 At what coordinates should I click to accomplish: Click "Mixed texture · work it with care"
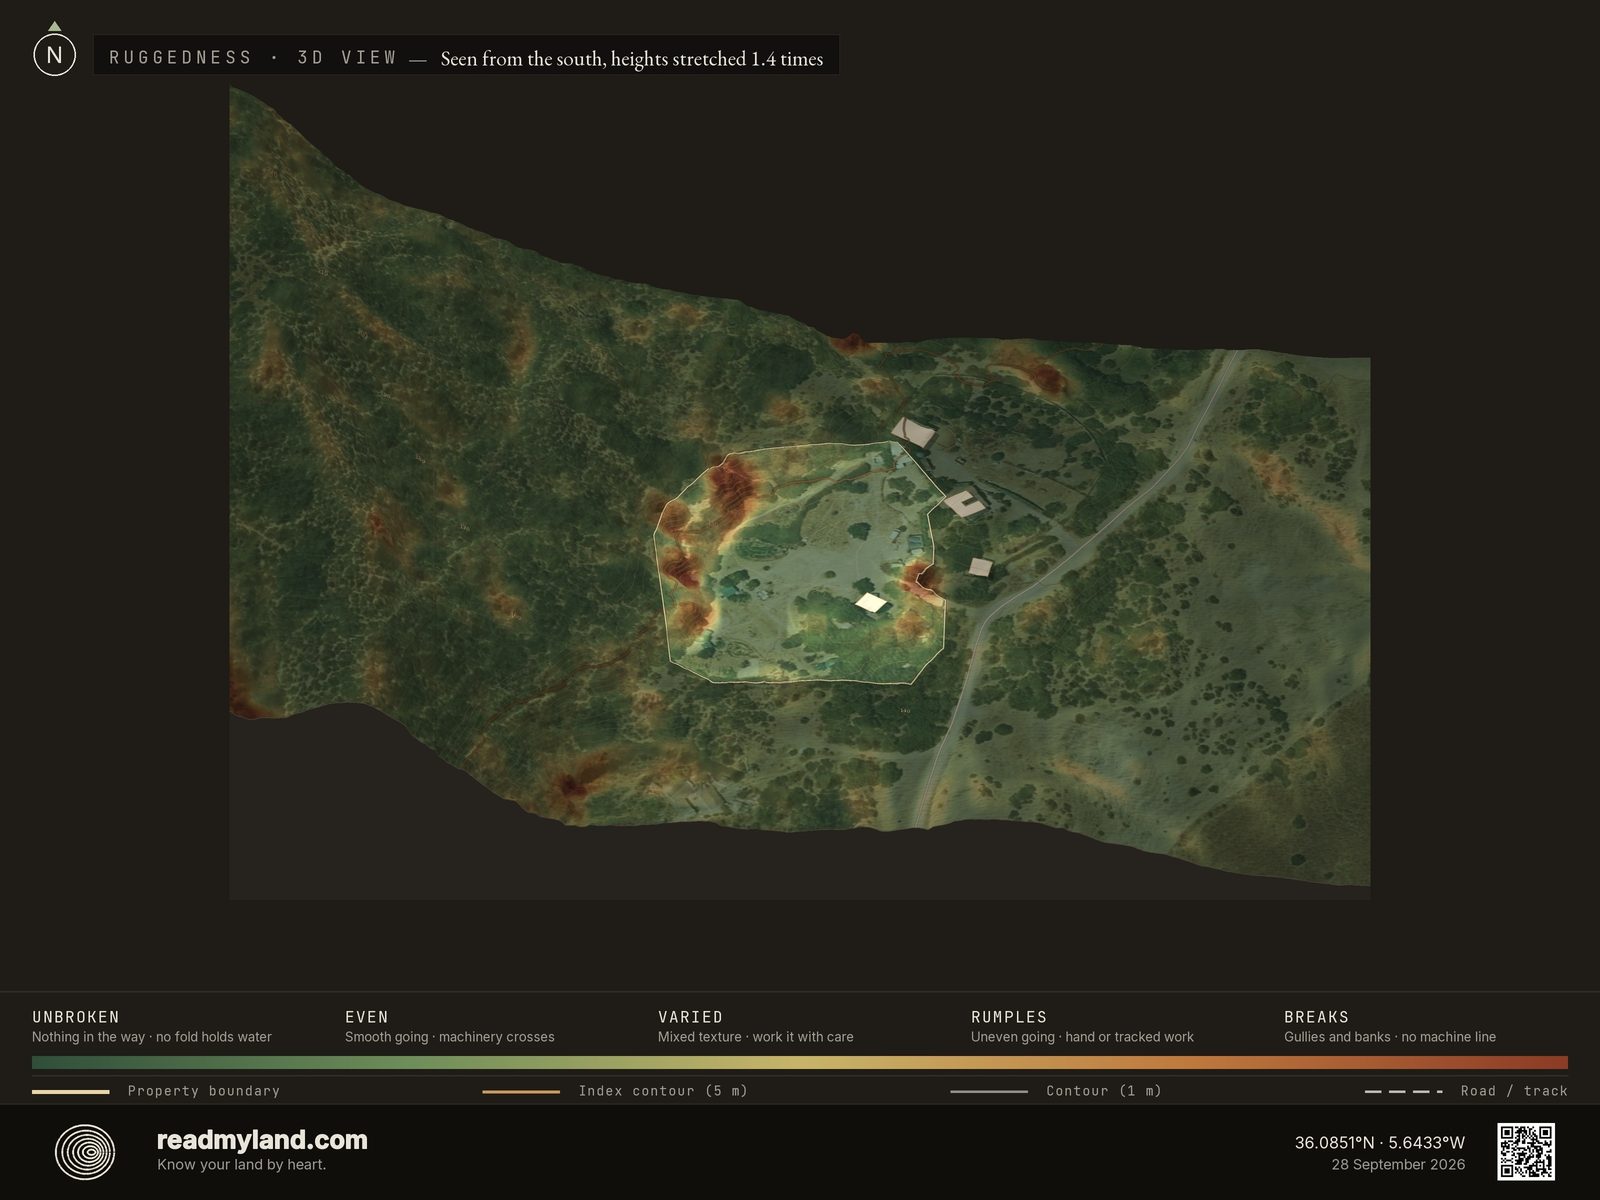756,1037
